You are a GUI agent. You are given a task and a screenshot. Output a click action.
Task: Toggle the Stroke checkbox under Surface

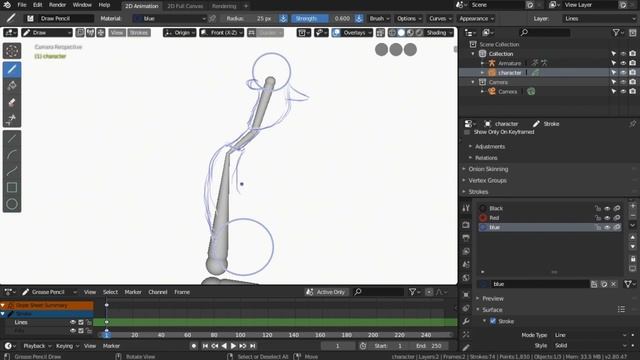tap(493, 321)
